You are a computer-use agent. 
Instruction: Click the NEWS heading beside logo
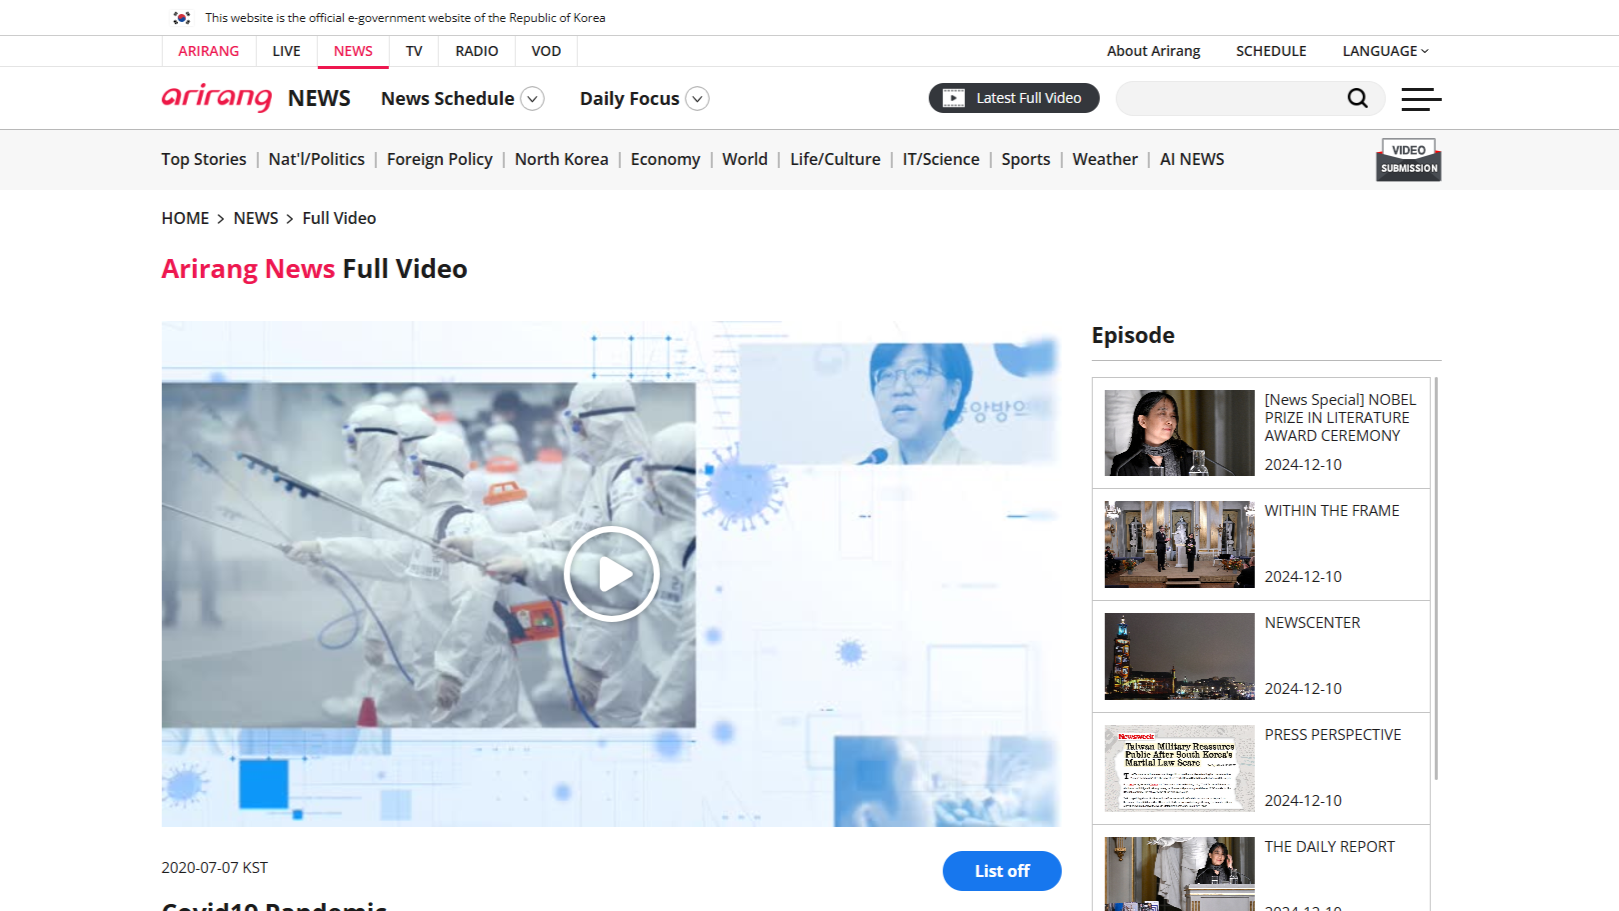[x=319, y=98]
